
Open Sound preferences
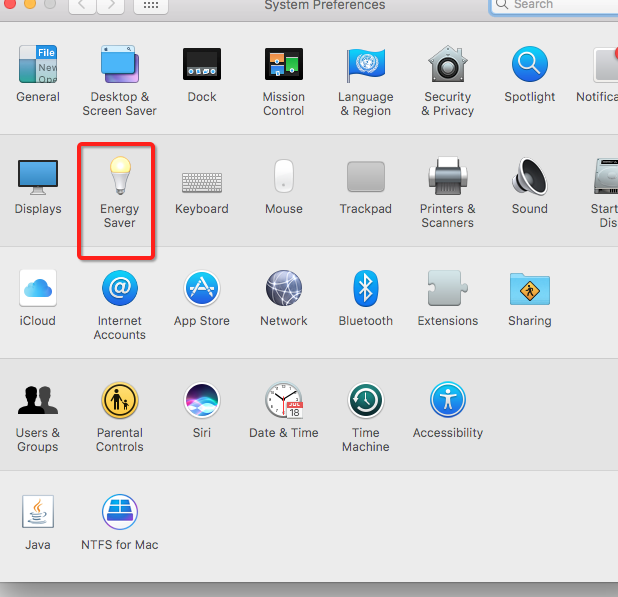click(x=530, y=186)
